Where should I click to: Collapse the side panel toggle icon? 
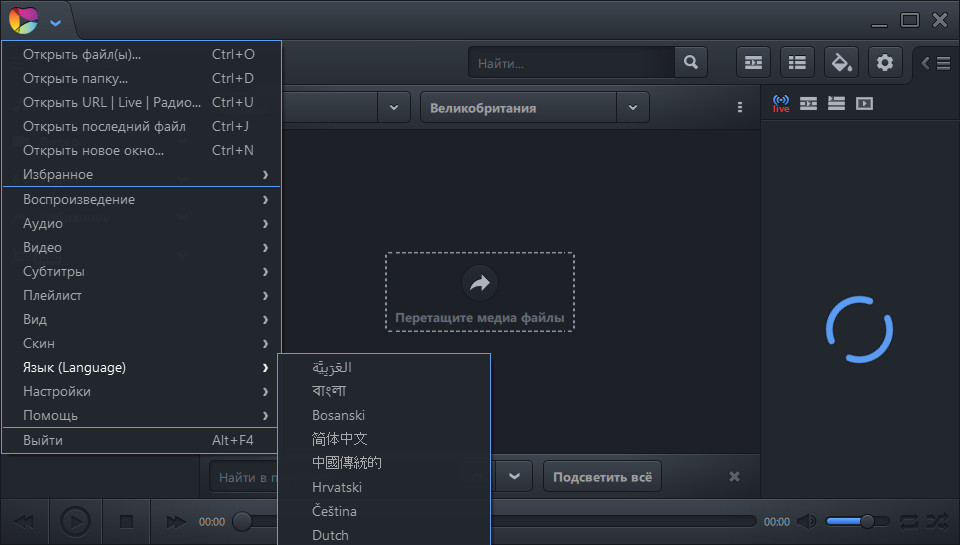(936, 62)
